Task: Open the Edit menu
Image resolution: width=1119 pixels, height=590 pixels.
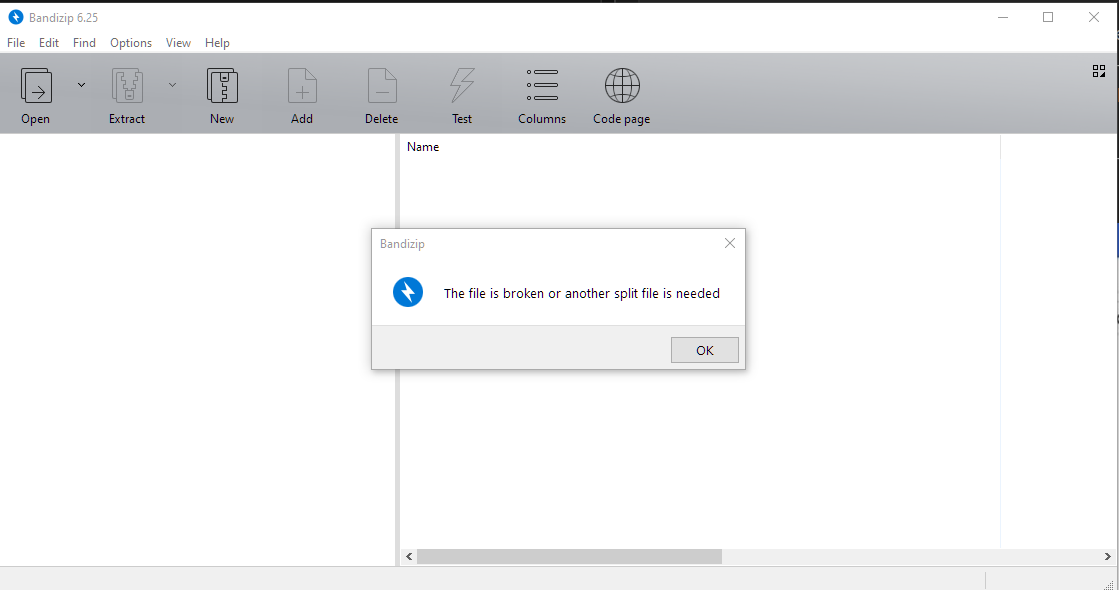Action: (x=49, y=43)
